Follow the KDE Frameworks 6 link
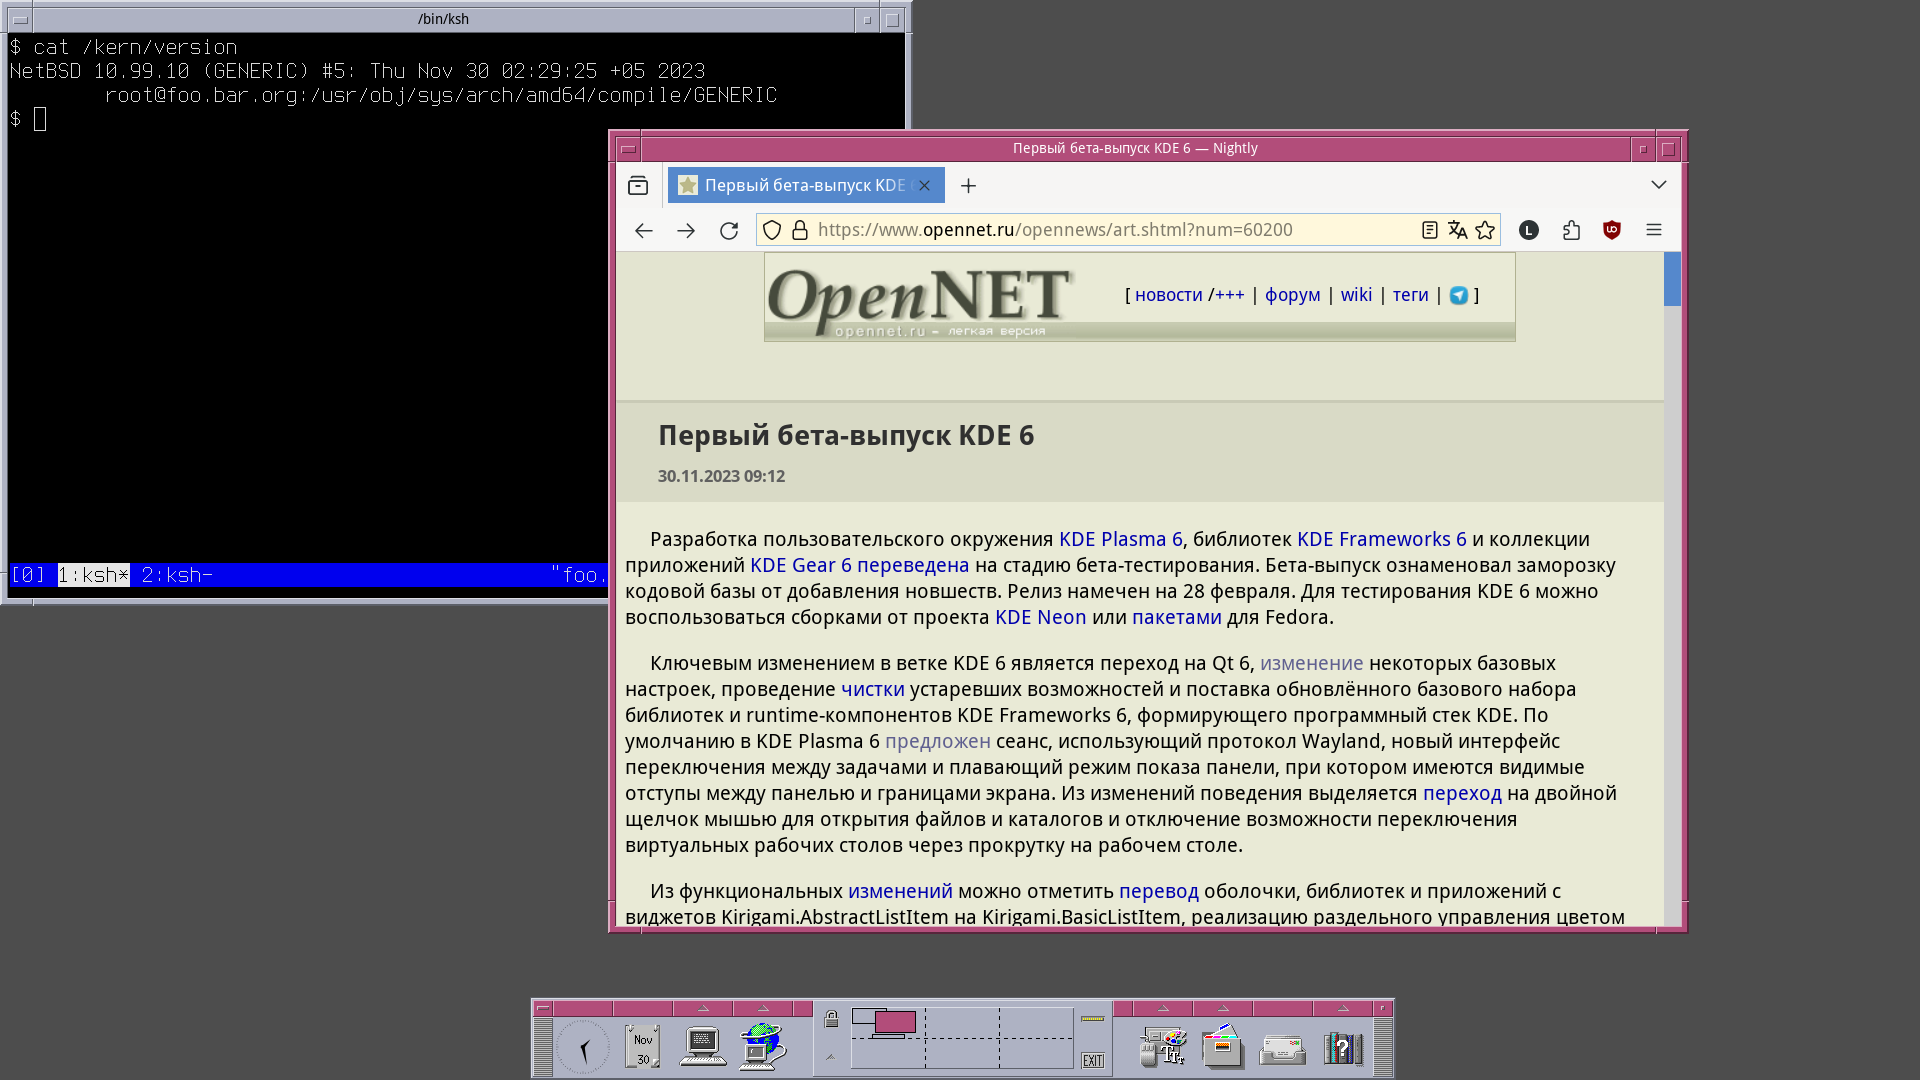The height and width of the screenshot is (1080, 1920). coord(1381,540)
